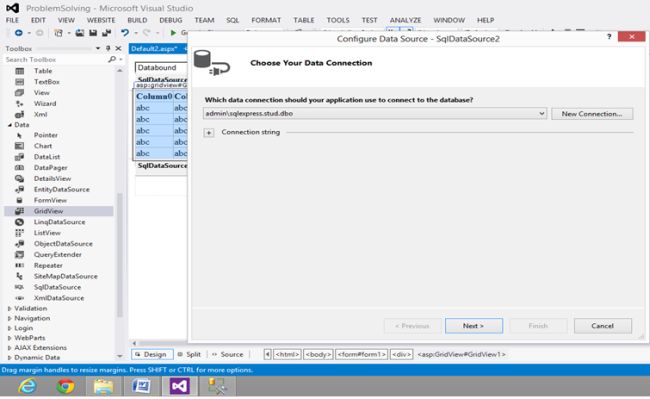650x399 pixels.
Task: Select the GridView control in Toolbox
Action: 58,211
